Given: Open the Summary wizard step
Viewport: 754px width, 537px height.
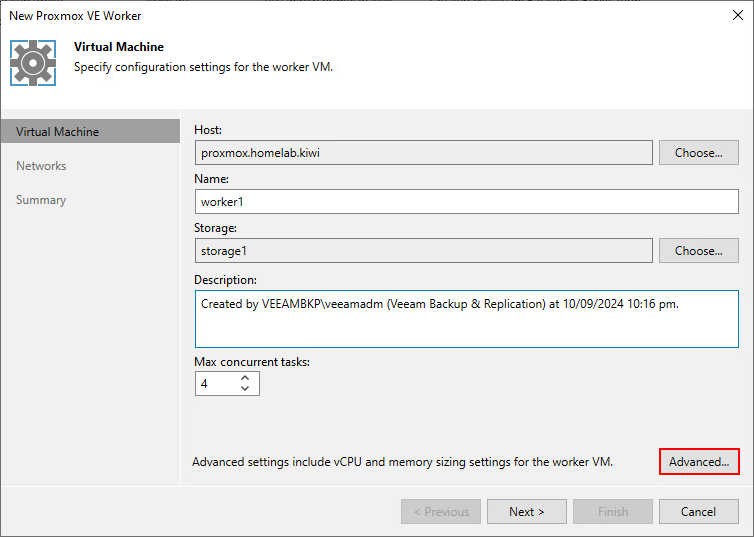Looking at the screenshot, I should pyautogui.click(x=41, y=200).
